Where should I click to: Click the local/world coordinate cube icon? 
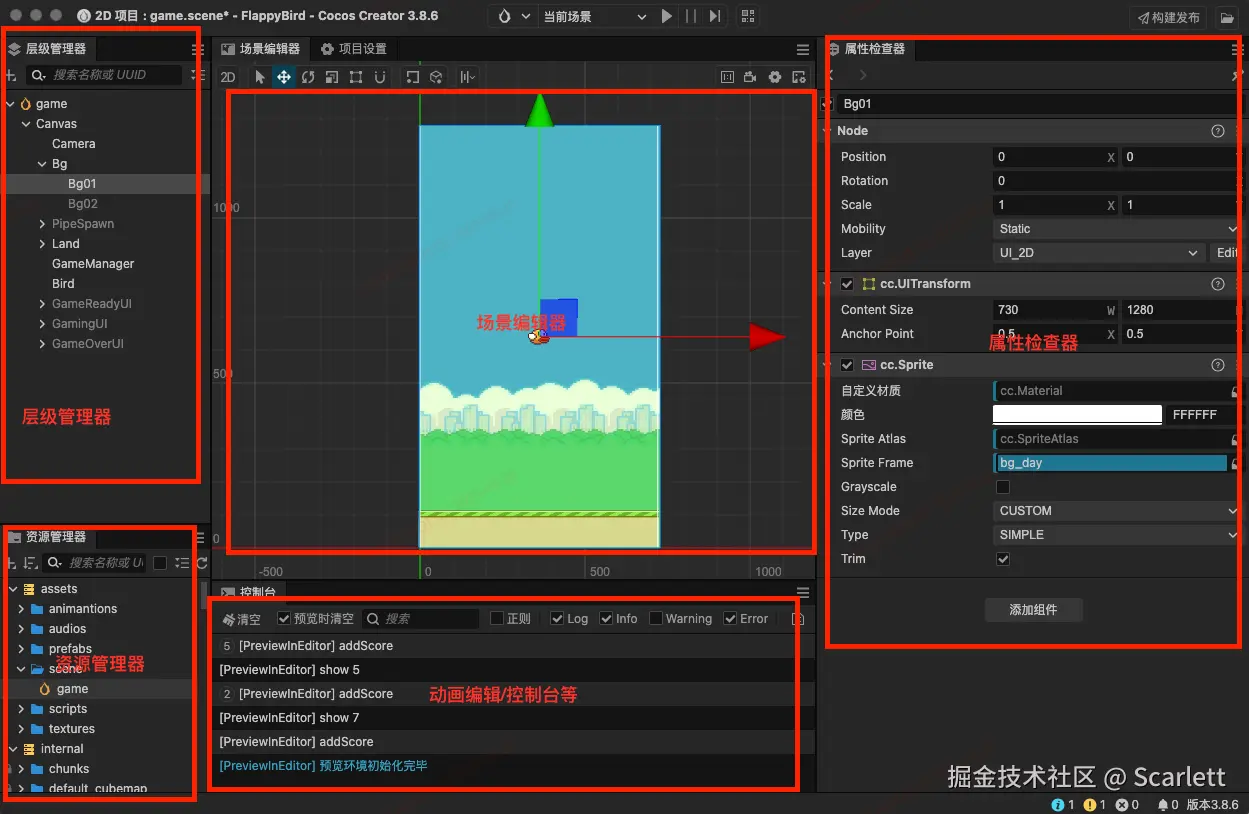coord(436,77)
